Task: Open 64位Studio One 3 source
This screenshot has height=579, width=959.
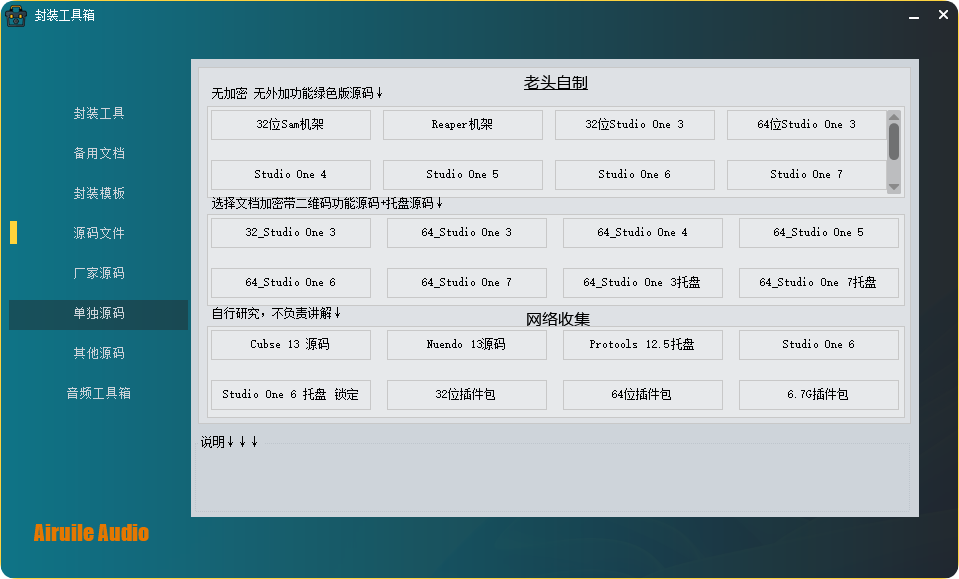Action: click(806, 125)
